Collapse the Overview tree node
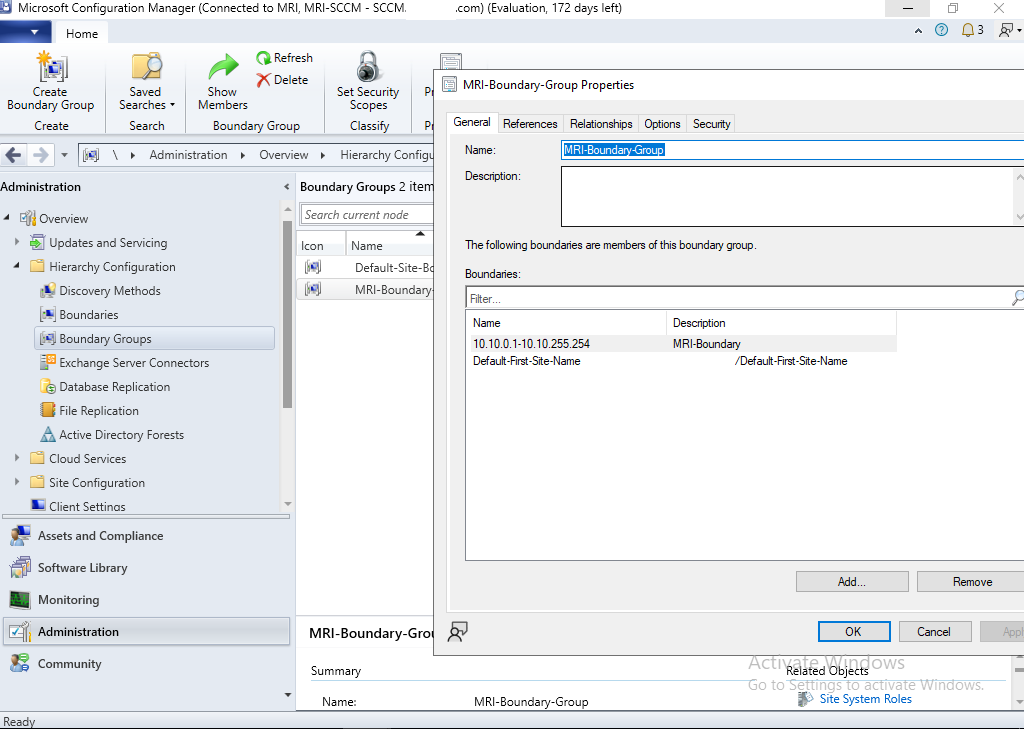The height and width of the screenshot is (729, 1024). click(7, 218)
